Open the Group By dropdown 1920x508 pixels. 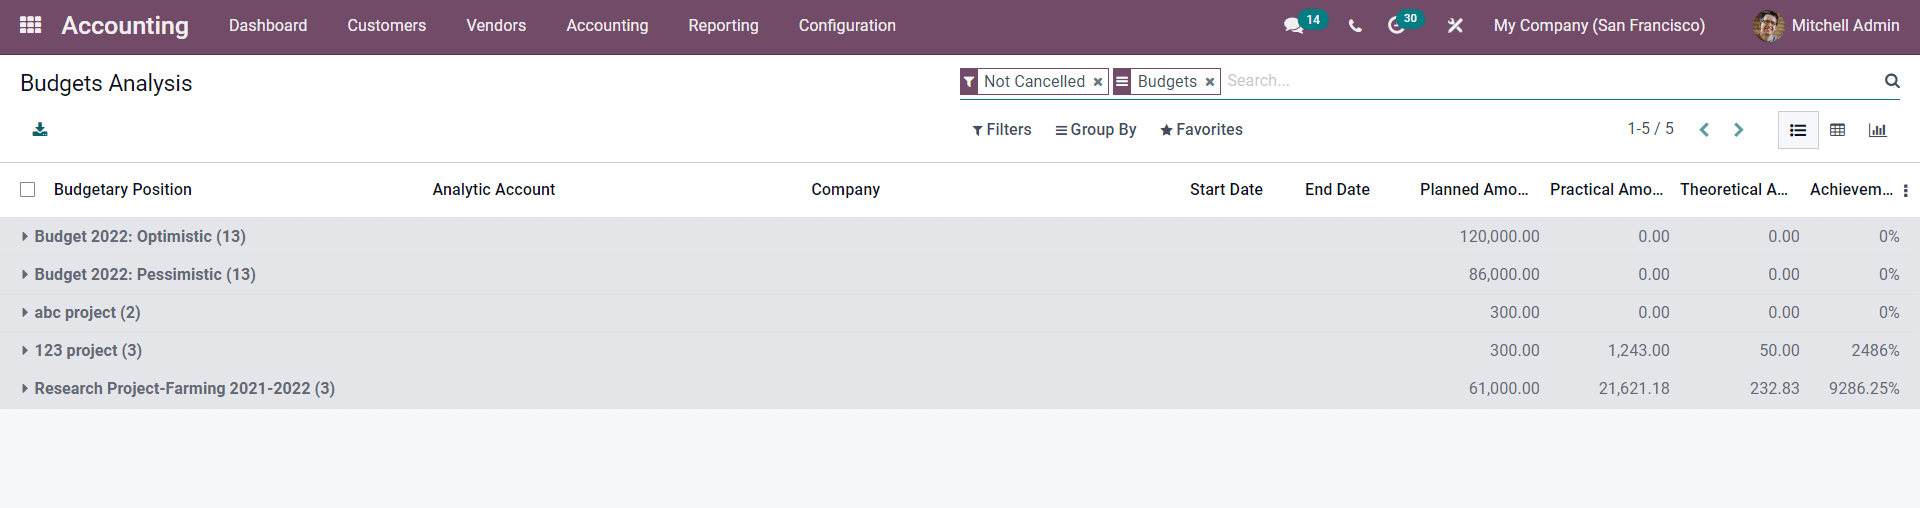(1096, 130)
